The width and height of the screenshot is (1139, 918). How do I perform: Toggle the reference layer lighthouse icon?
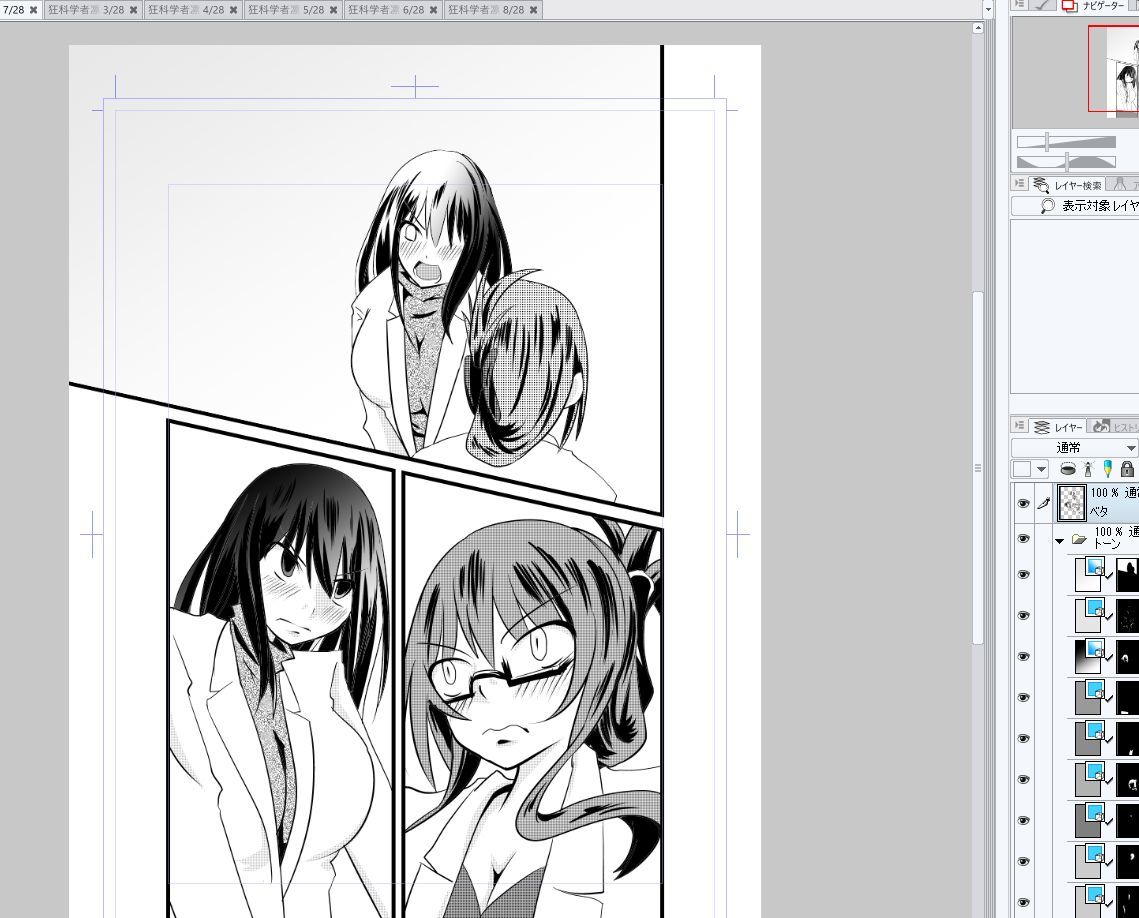pyautogui.click(x=1088, y=469)
